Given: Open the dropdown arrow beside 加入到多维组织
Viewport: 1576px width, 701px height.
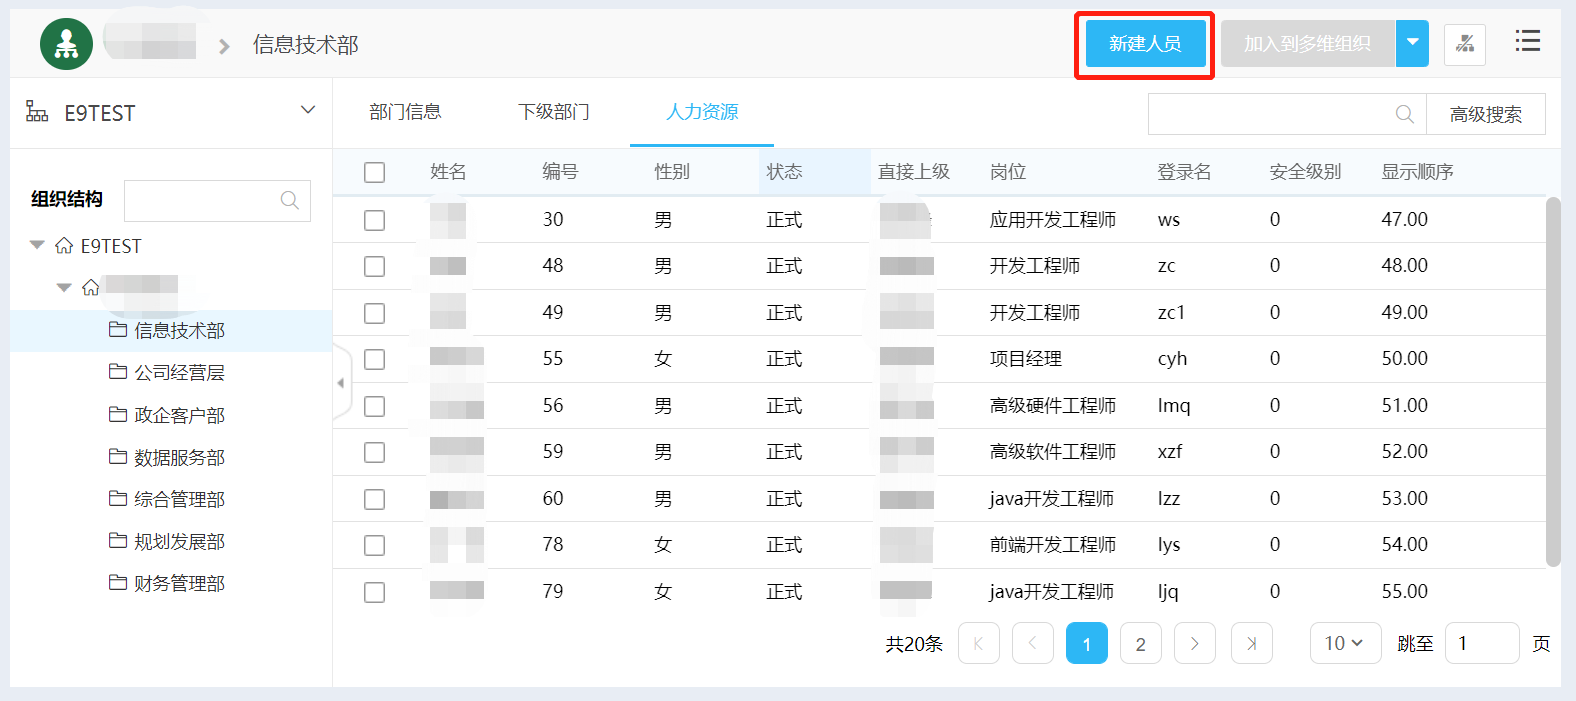Looking at the screenshot, I should tap(1412, 43).
